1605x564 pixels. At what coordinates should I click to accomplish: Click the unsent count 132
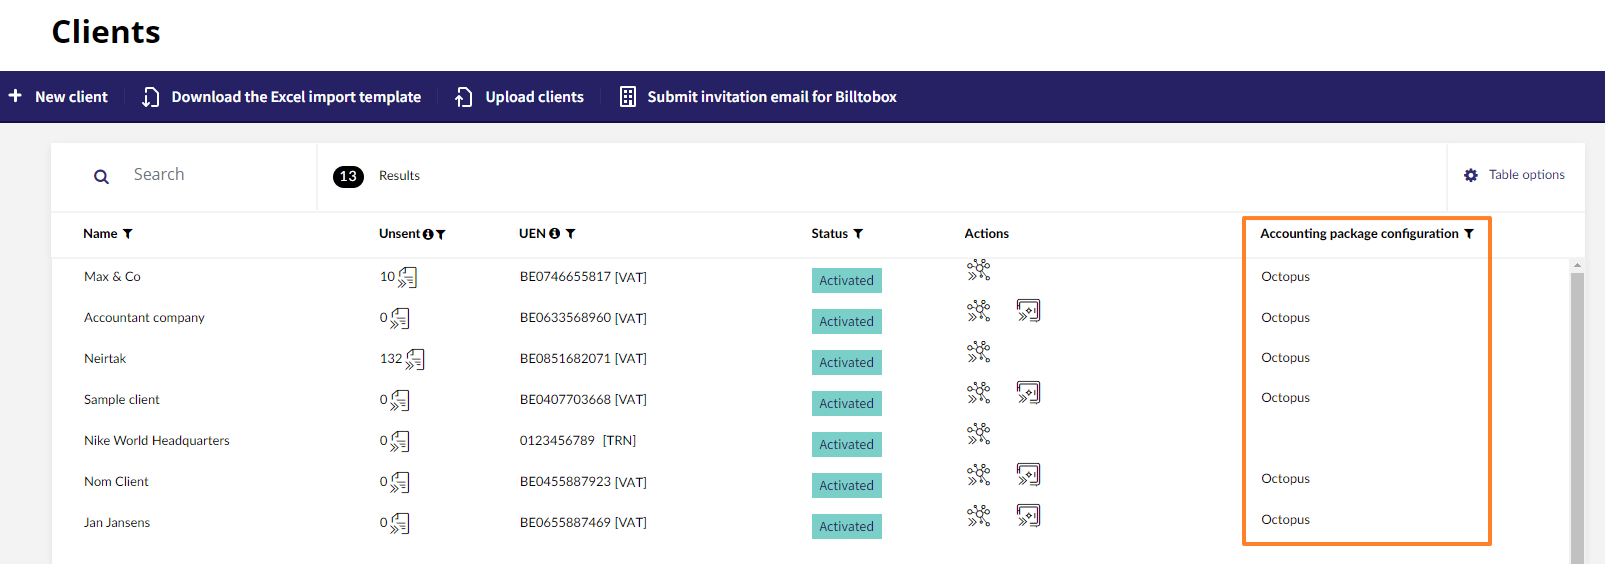(x=391, y=359)
